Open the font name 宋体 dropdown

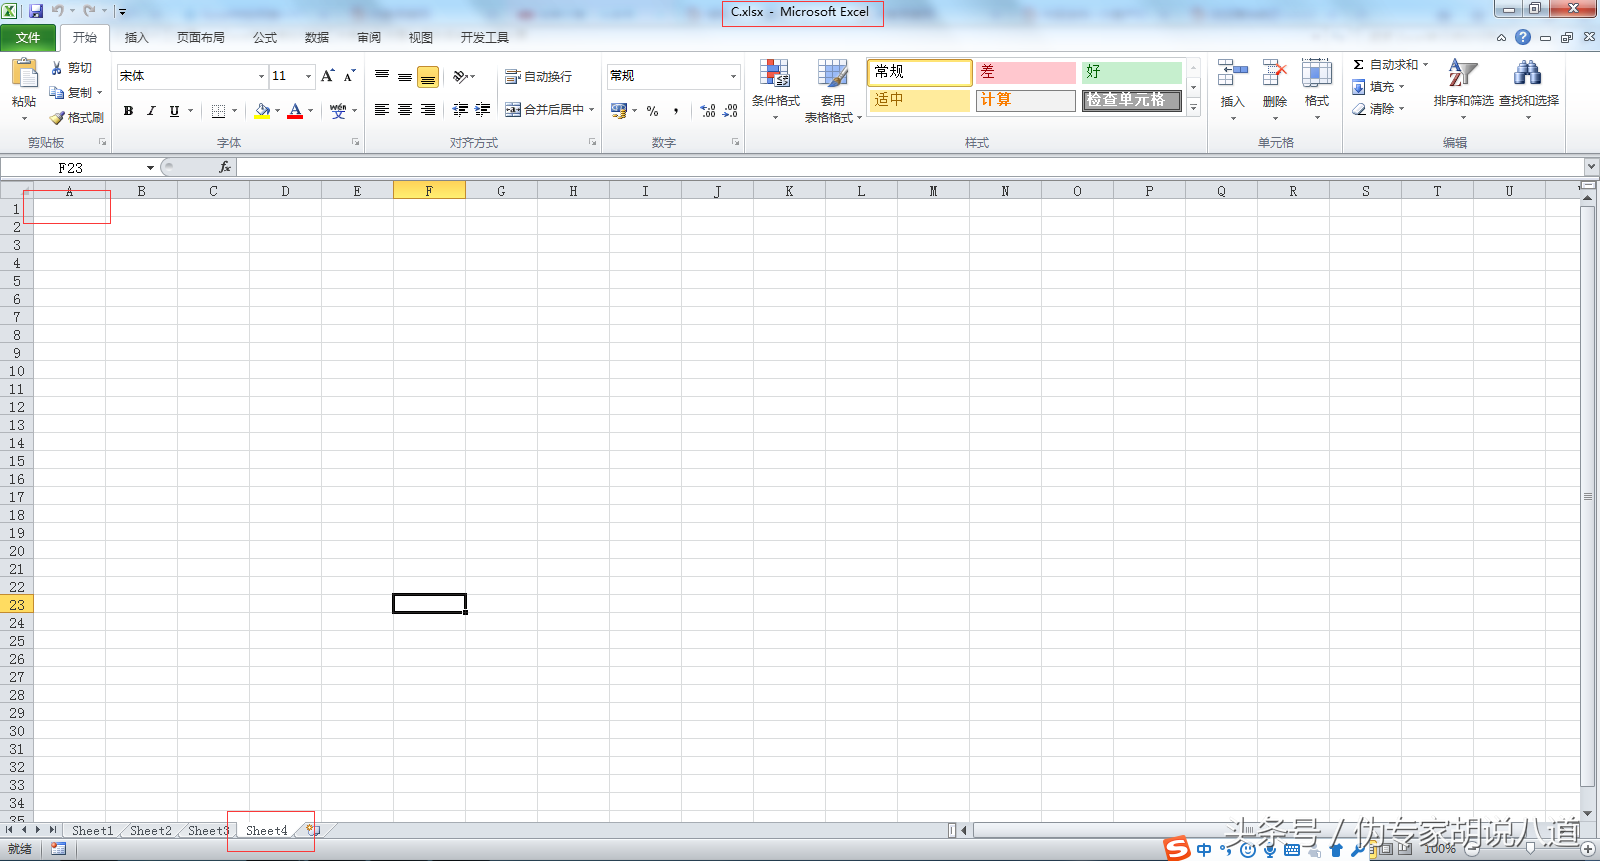click(261, 76)
